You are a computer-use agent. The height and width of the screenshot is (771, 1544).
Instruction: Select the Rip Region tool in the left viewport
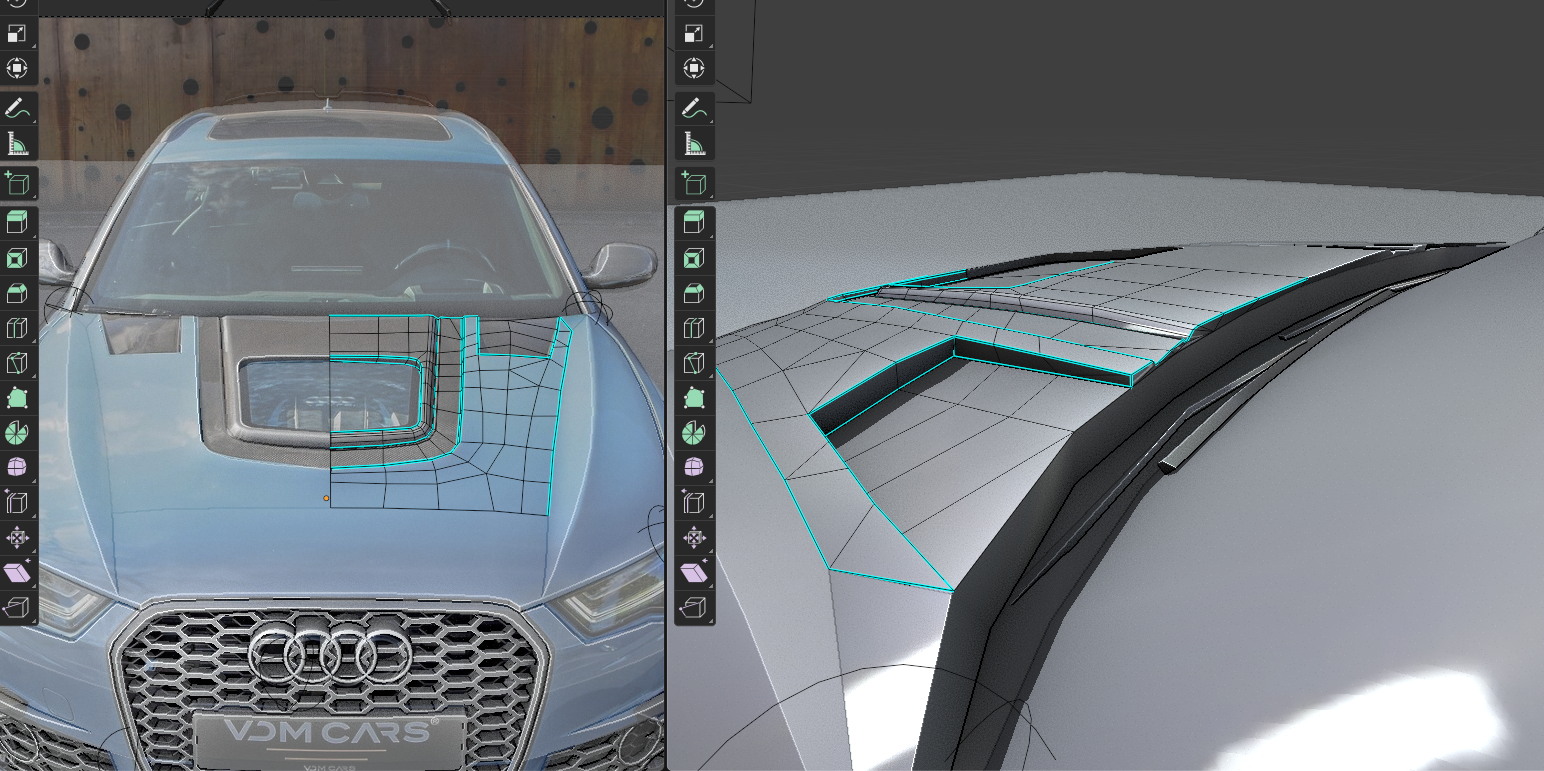click(17, 608)
